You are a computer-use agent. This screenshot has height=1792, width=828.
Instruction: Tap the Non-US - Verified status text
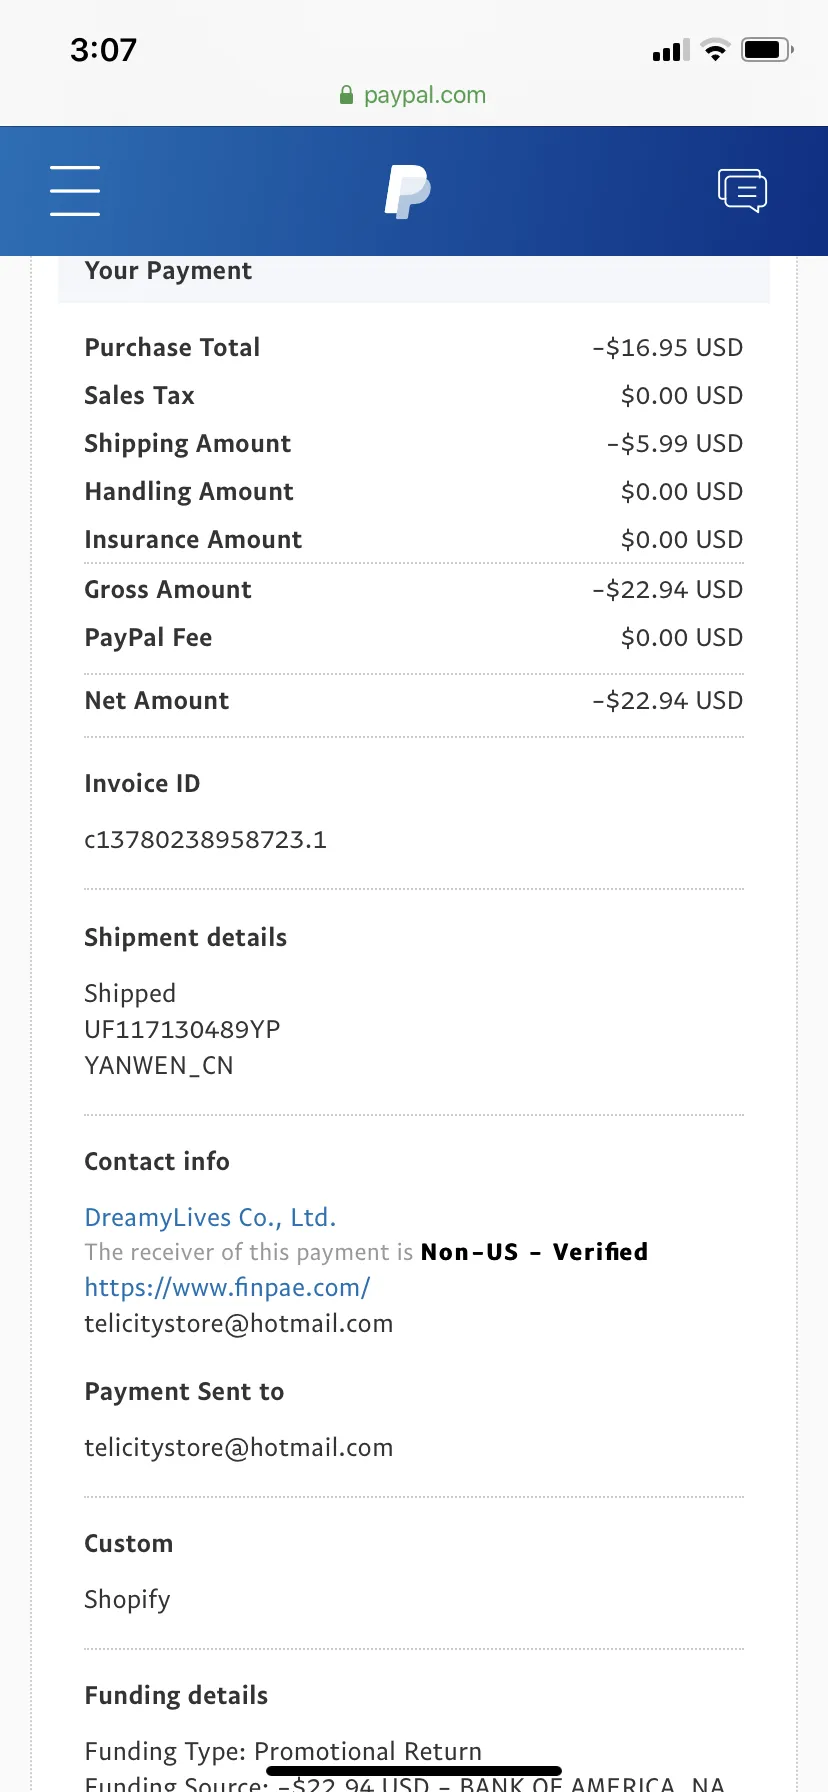tap(534, 1252)
